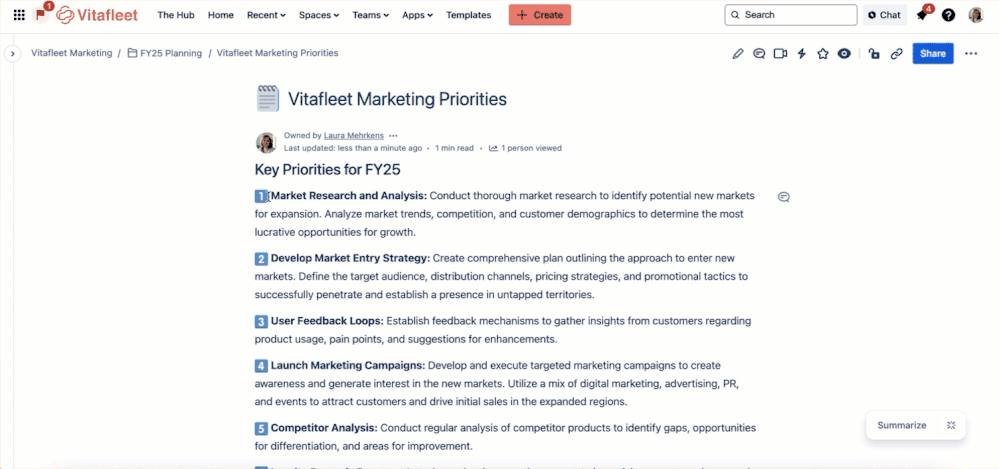
Task: Go to The Hub menu item
Action: pos(176,15)
